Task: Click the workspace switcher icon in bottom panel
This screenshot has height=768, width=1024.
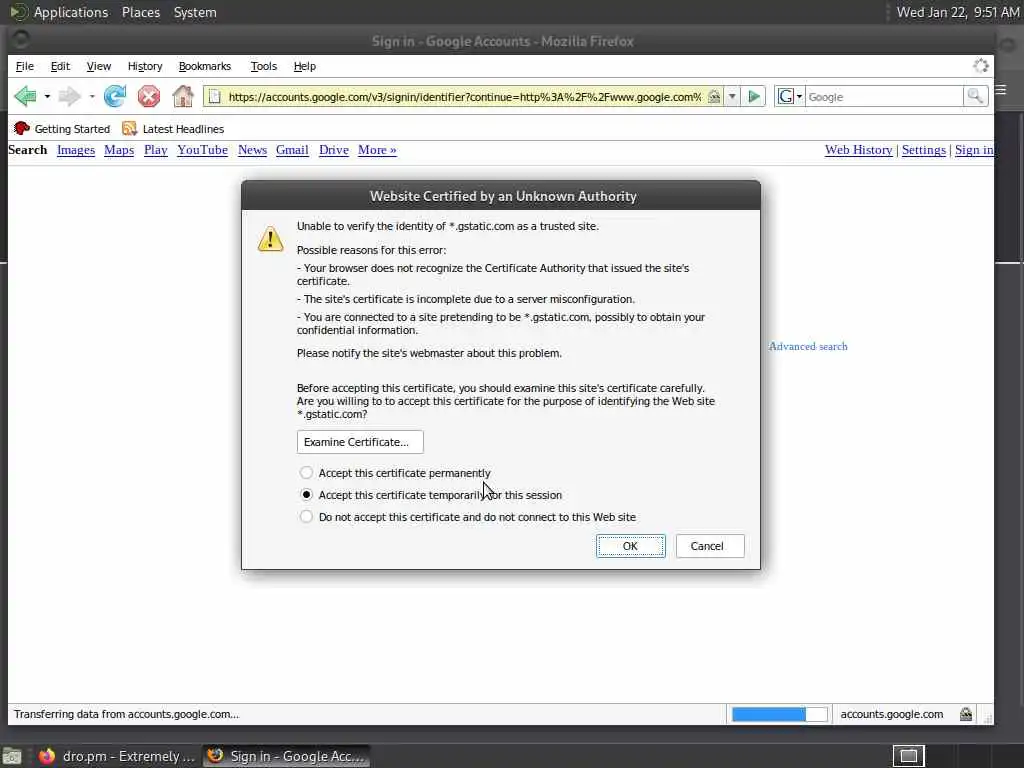Action: coord(908,756)
